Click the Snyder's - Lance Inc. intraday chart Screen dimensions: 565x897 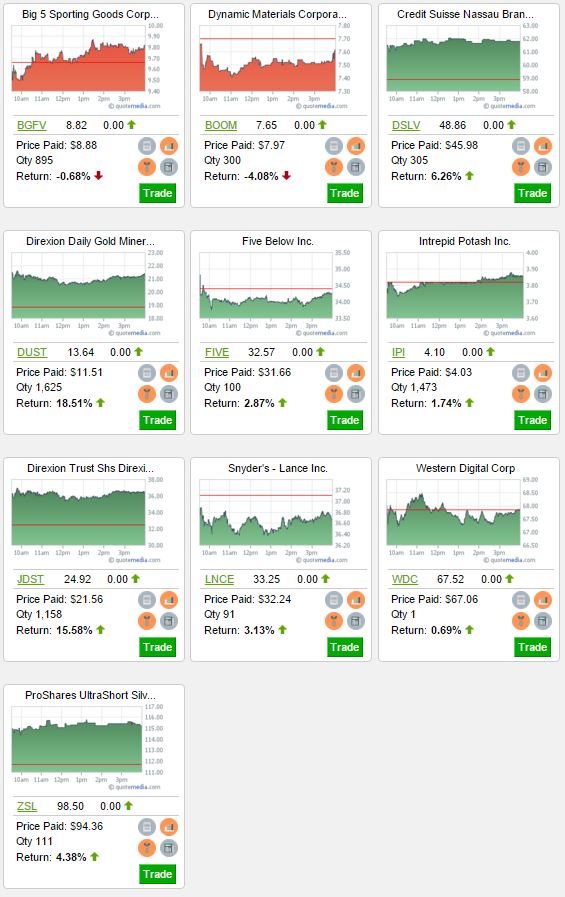point(274,519)
